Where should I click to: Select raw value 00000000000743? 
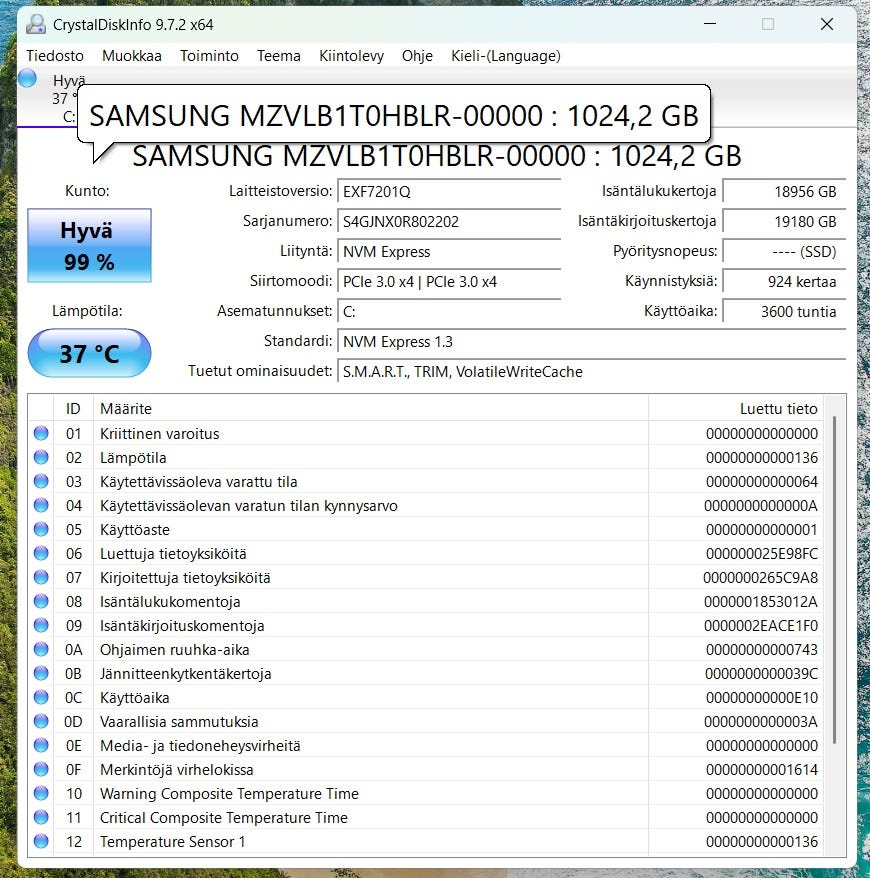pyautogui.click(x=761, y=650)
